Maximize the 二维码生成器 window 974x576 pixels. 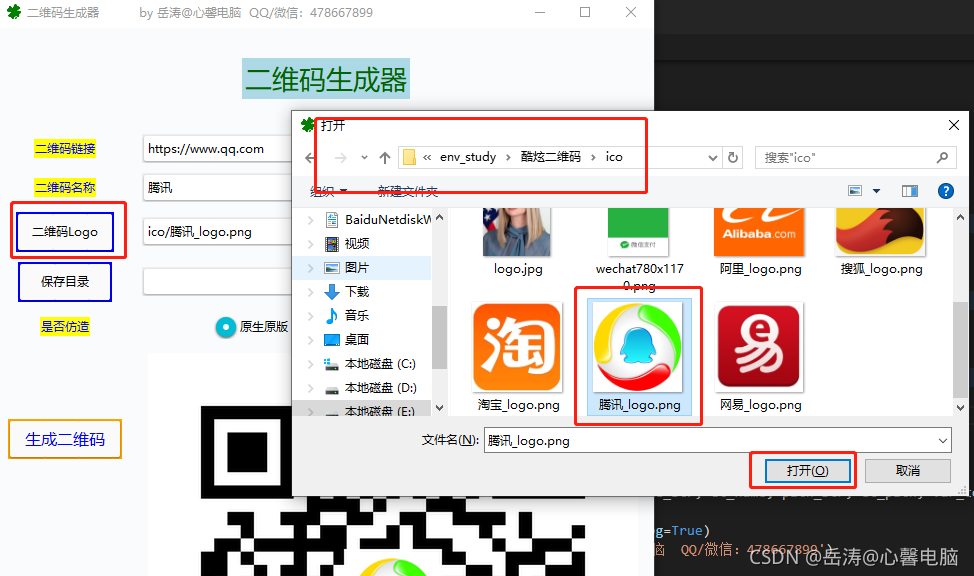click(585, 12)
